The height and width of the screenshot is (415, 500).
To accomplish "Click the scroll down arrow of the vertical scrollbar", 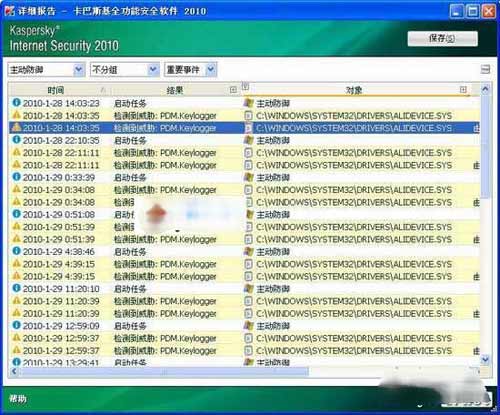I will pyautogui.click(x=485, y=359).
